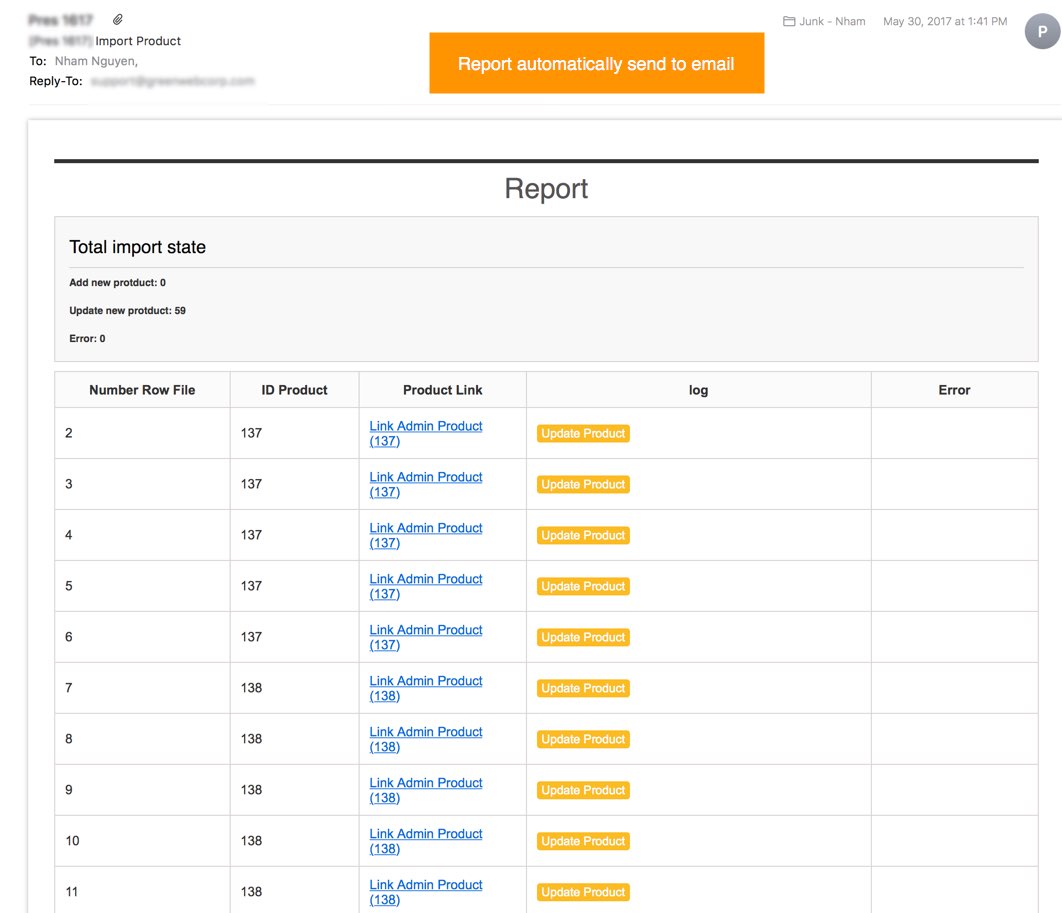Visit Link Admin Product link in row 9
1062x913 pixels.
click(425, 790)
